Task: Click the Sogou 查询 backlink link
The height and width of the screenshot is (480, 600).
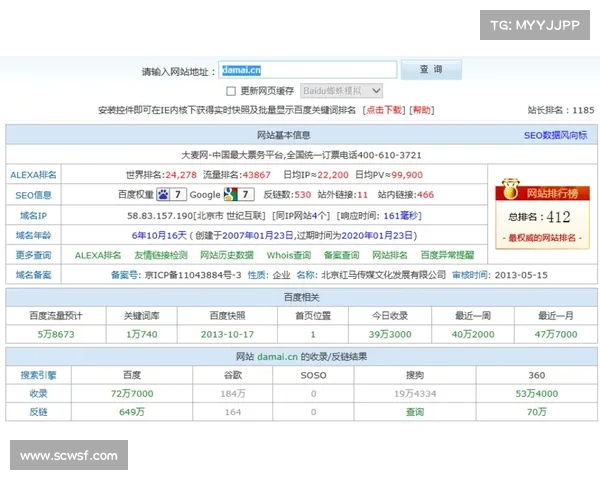Action: click(415, 412)
